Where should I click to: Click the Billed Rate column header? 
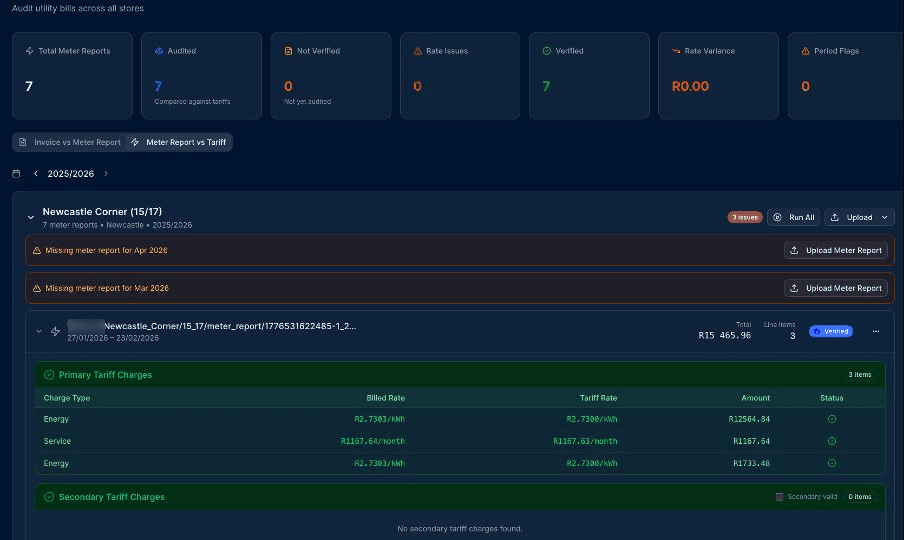385,398
